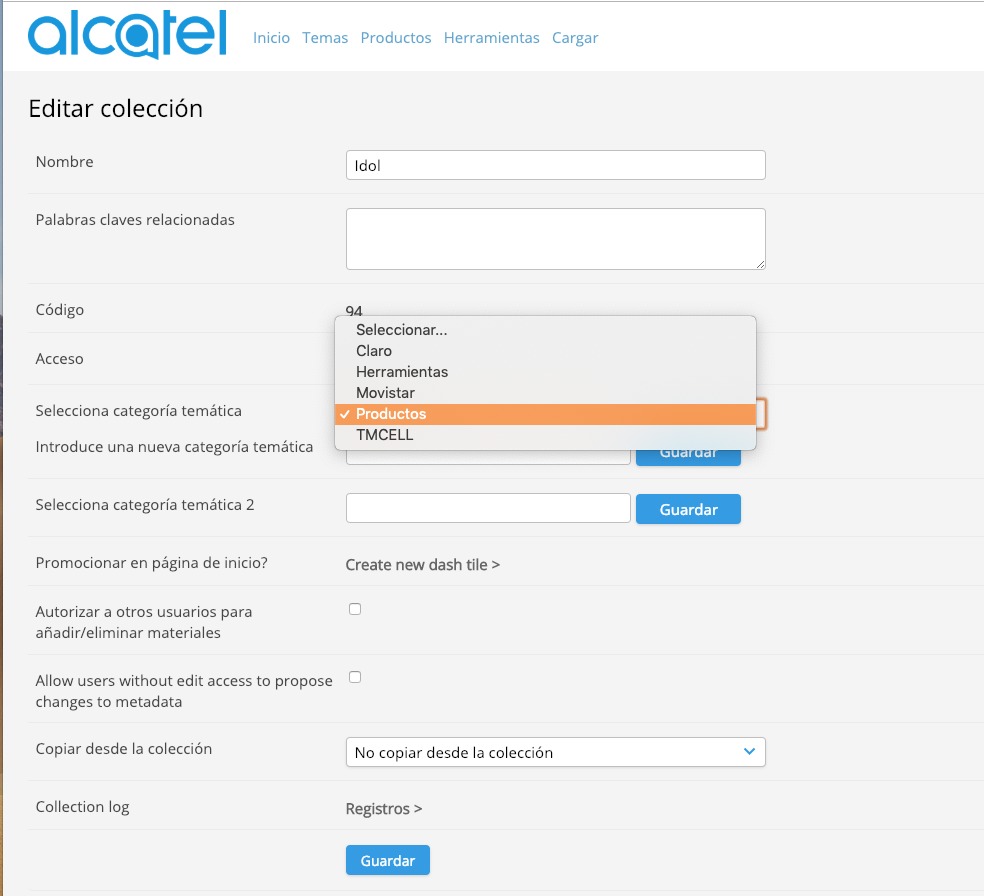This screenshot has height=896, width=984.
Task: Click Guardar beside categoría temática 2
Action: [x=688, y=509]
